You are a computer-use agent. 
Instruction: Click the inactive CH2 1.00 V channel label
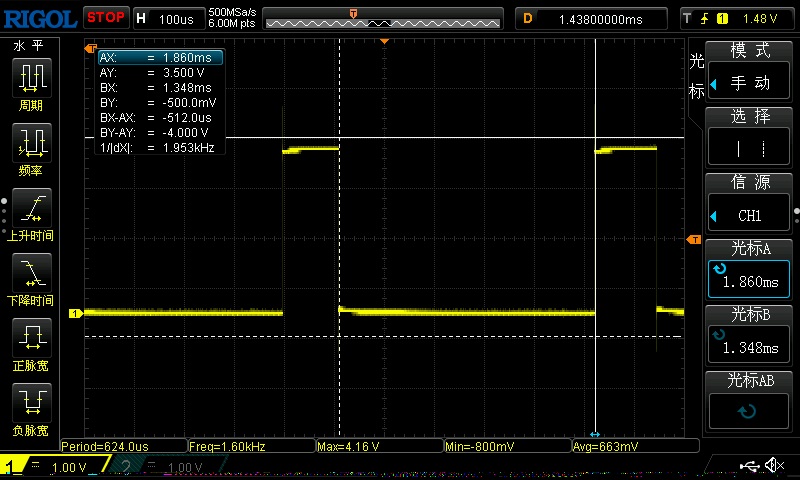[x=168, y=466]
